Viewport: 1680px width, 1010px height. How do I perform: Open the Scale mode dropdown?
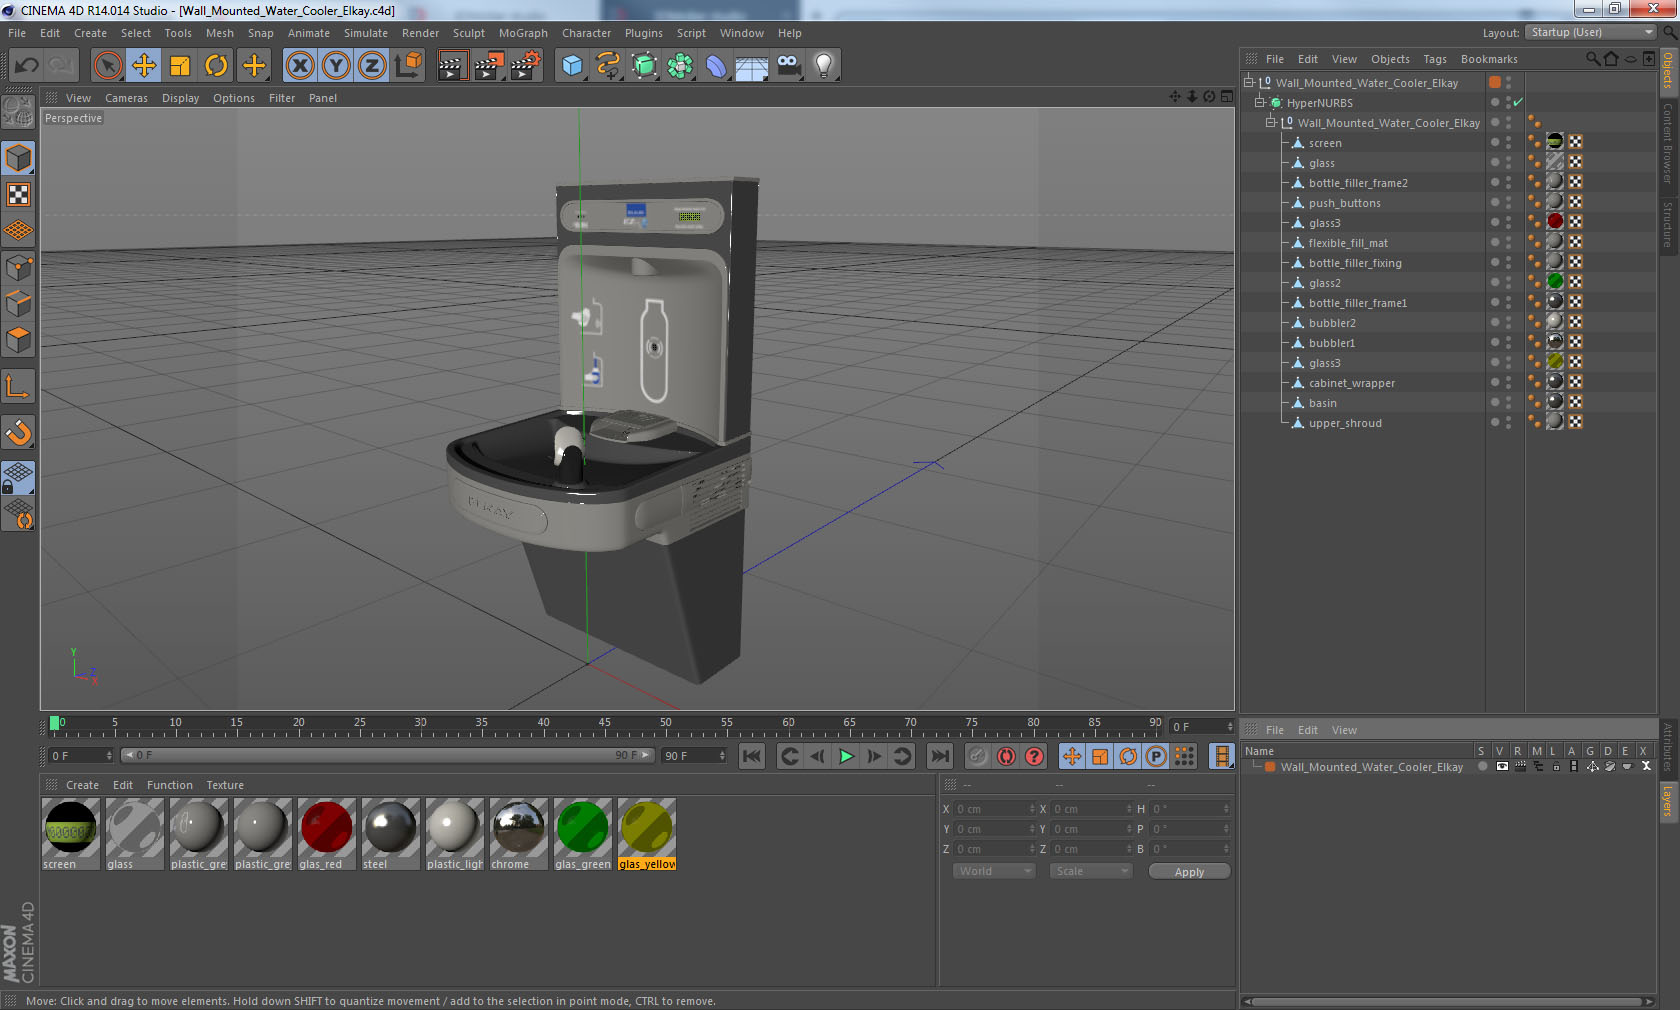tap(1090, 871)
